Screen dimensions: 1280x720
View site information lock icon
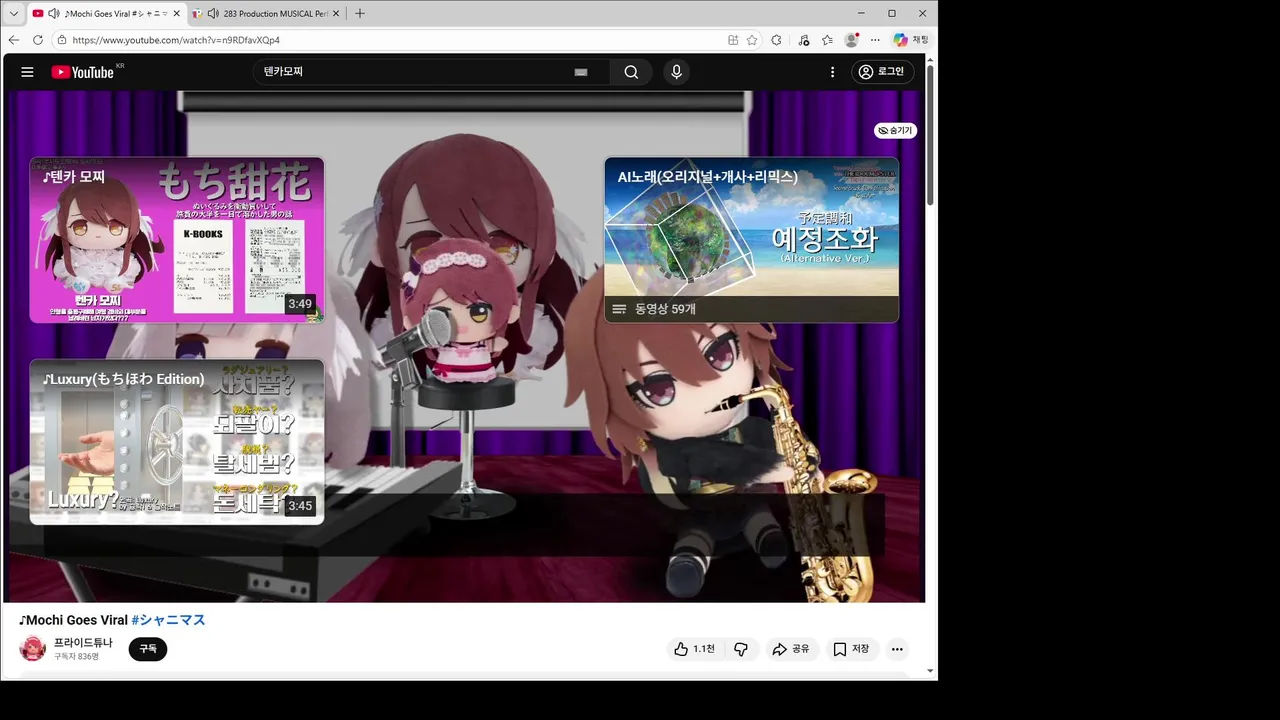pyautogui.click(x=62, y=40)
